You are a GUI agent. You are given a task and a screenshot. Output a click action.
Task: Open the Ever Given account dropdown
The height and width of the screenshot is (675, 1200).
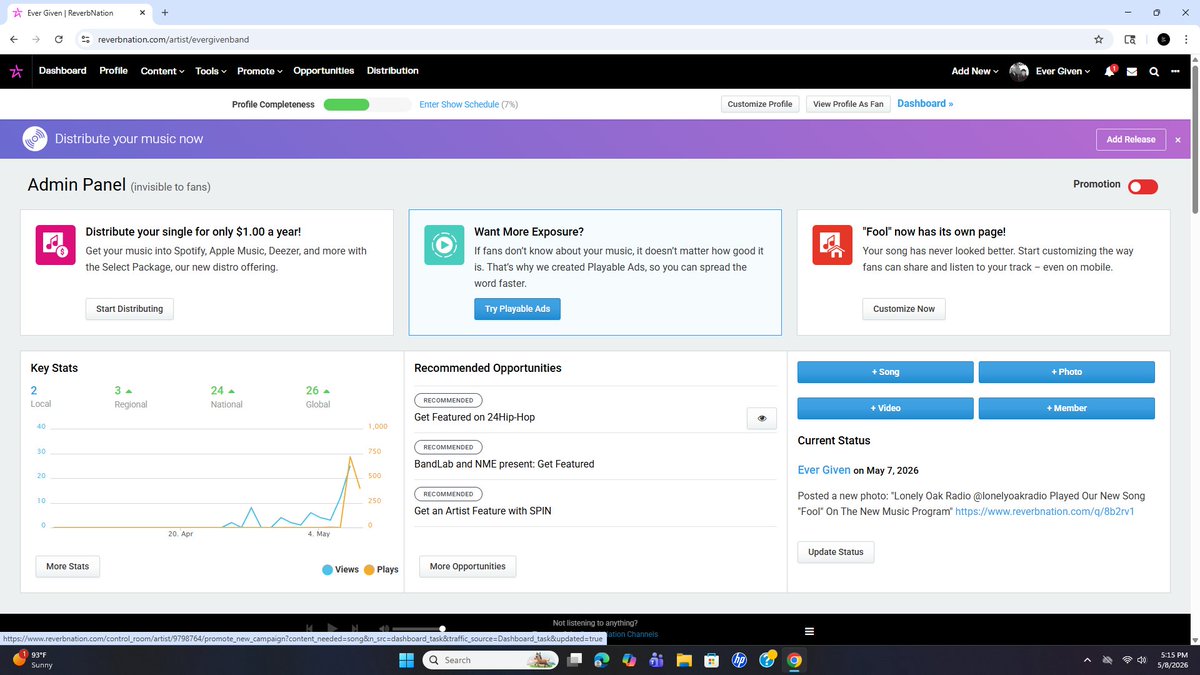[x=1063, y=71]
